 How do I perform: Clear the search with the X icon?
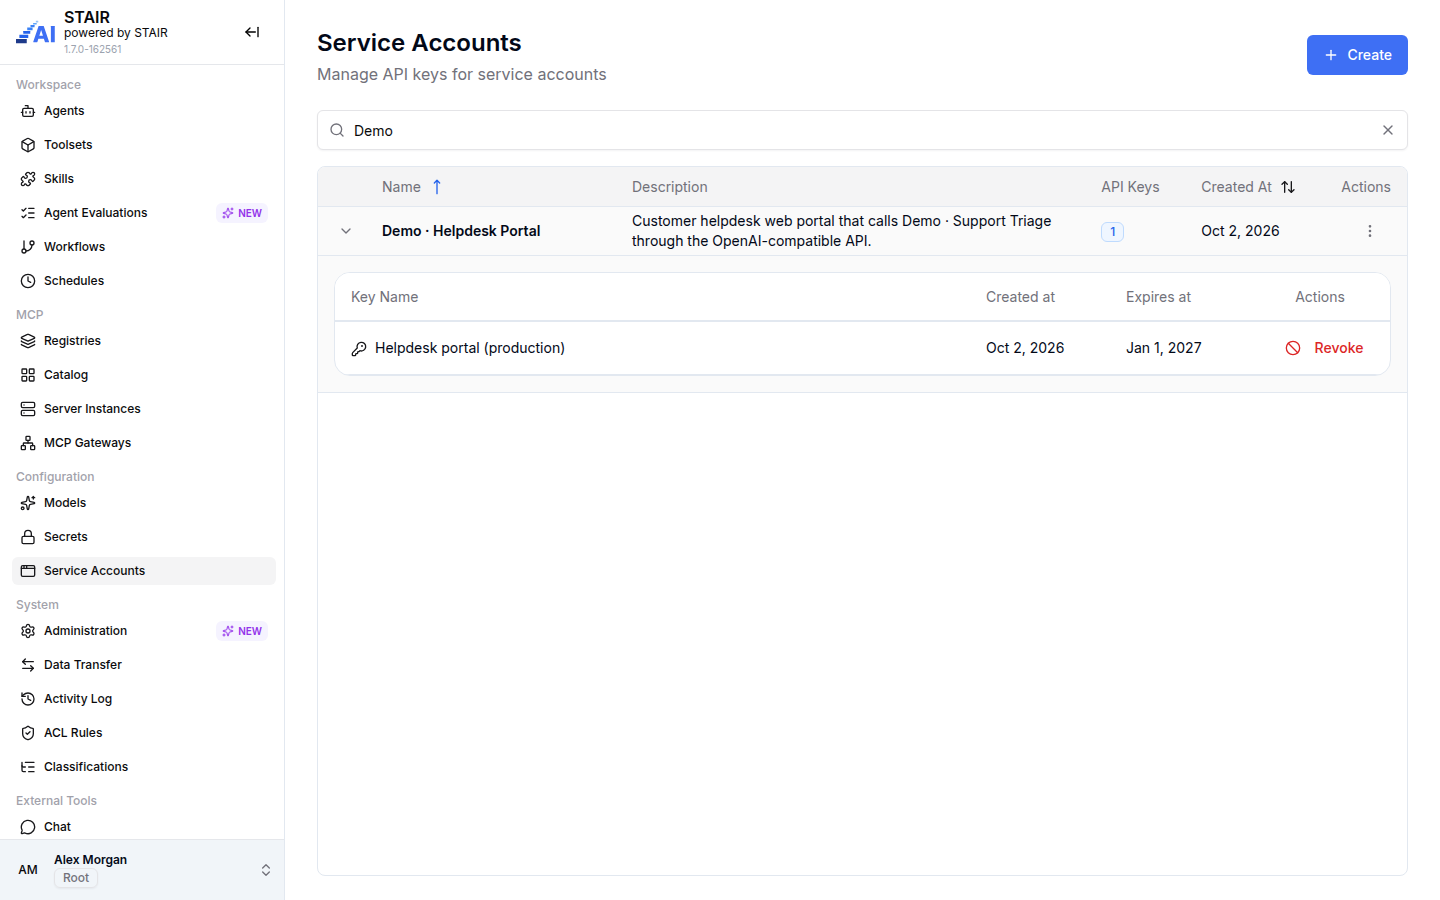pos(1388,130)
